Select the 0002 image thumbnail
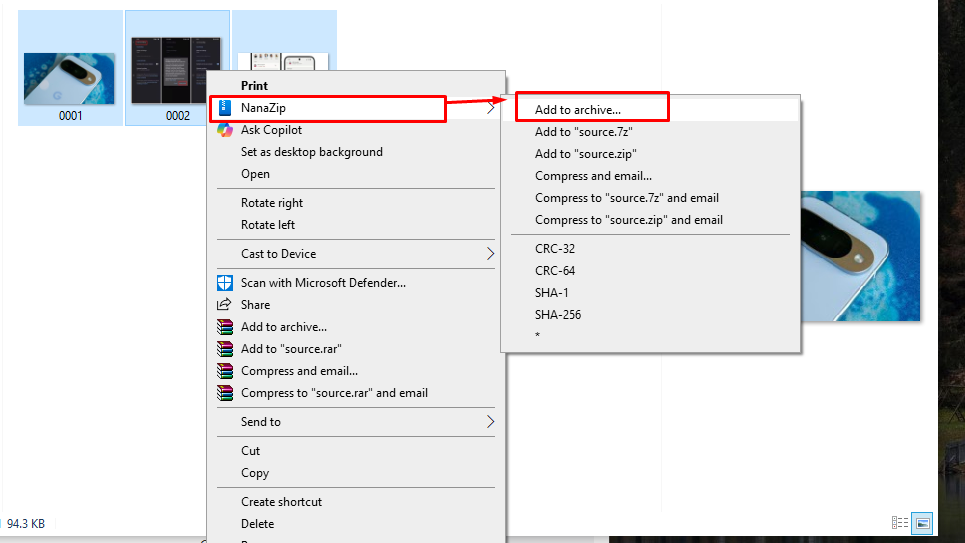The height and width of the screenshot is (543, 965). [177, 73]
